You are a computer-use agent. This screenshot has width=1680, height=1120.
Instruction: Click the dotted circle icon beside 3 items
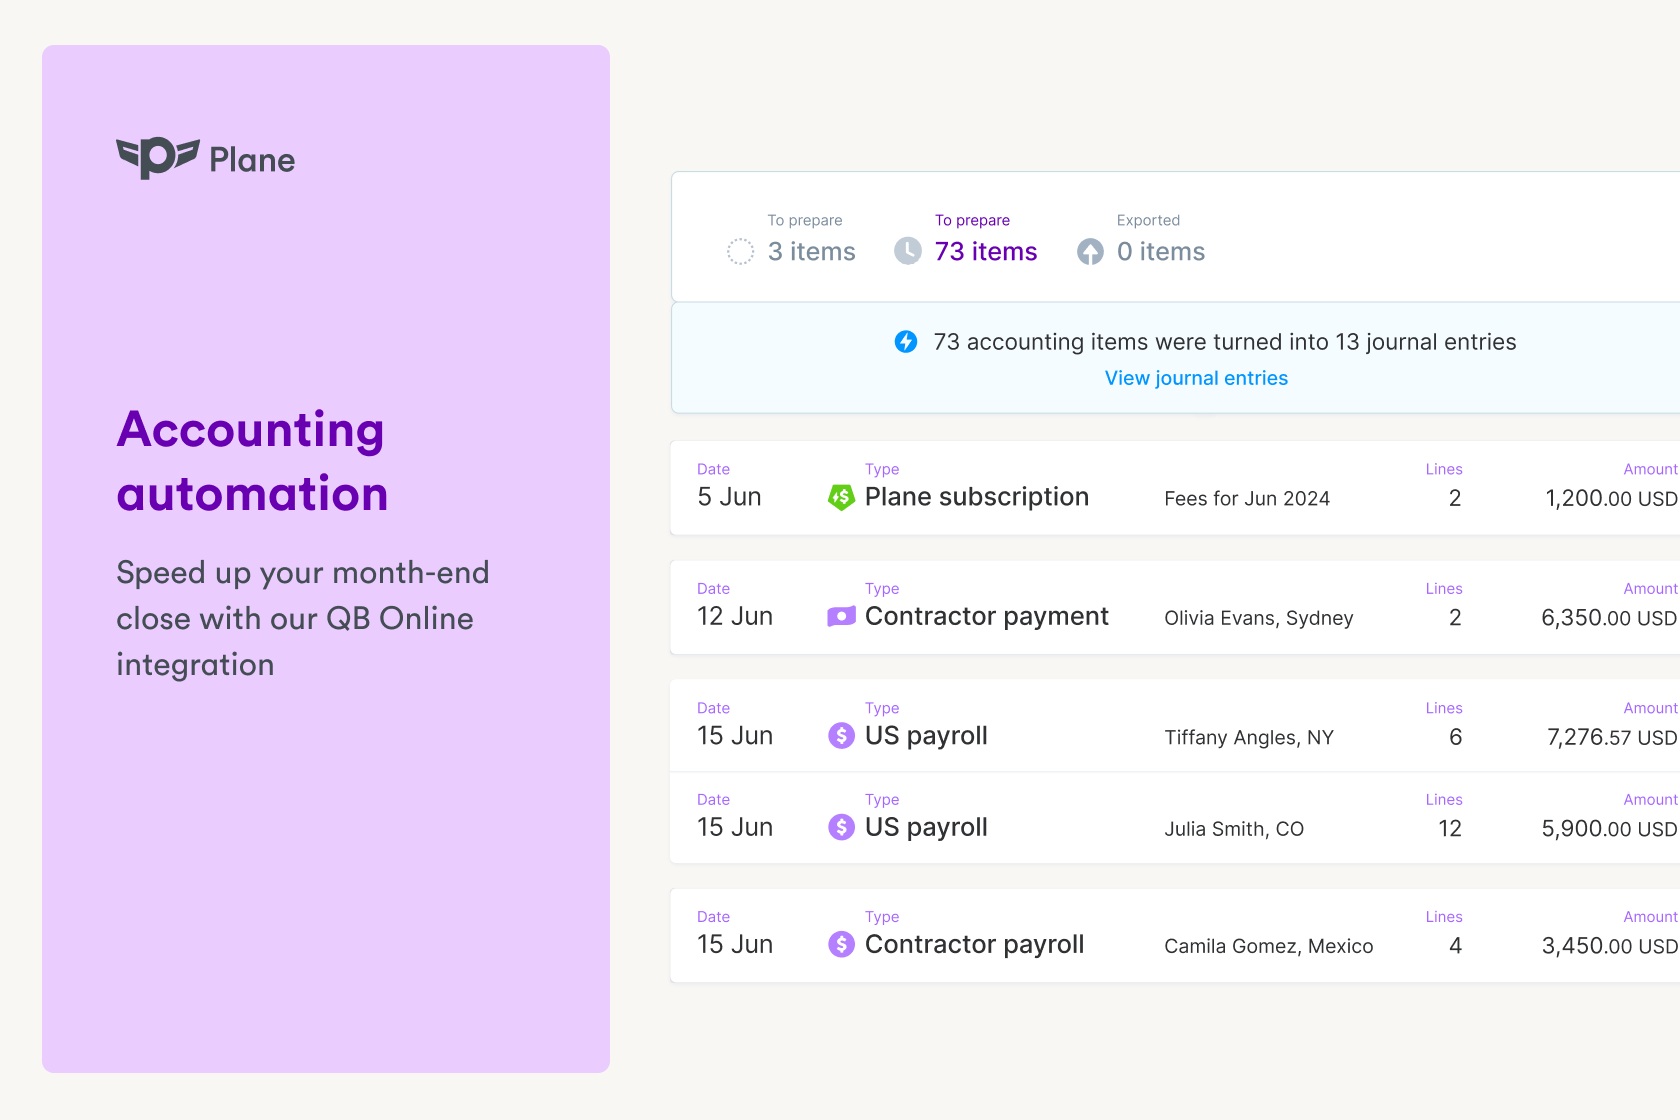tap(740, 252)
